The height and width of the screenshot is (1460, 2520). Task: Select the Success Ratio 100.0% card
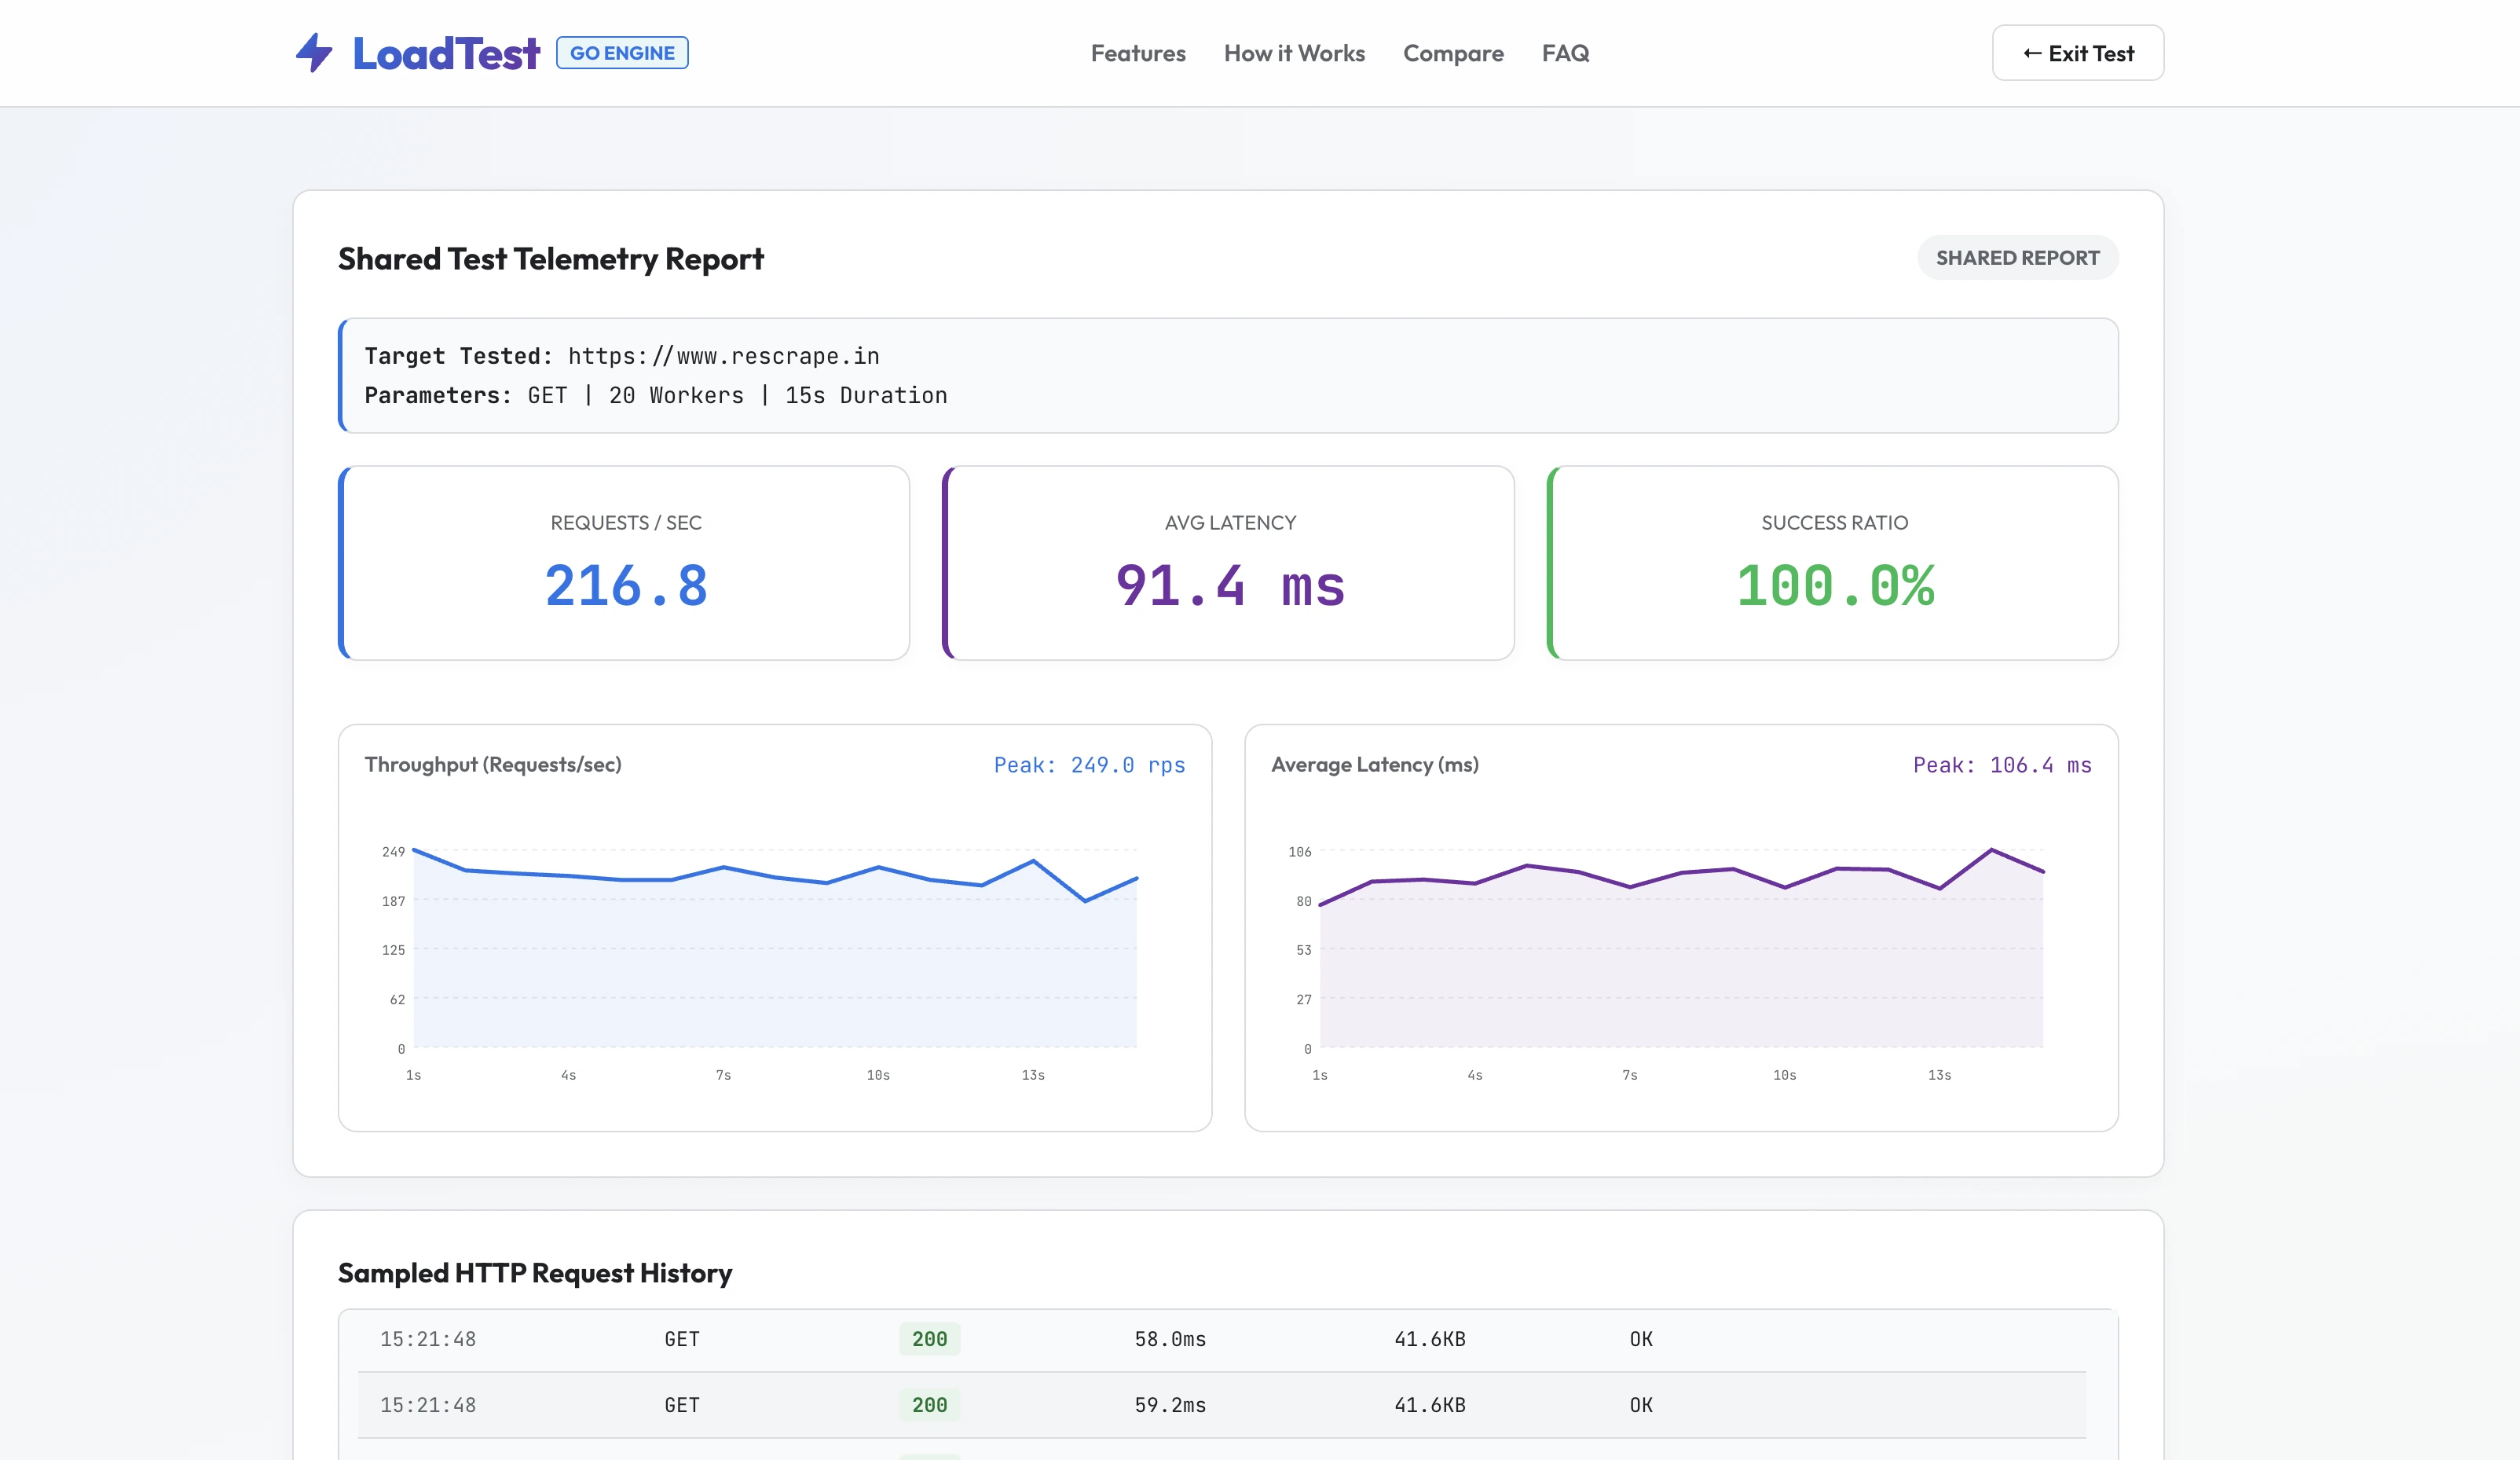1832,563
